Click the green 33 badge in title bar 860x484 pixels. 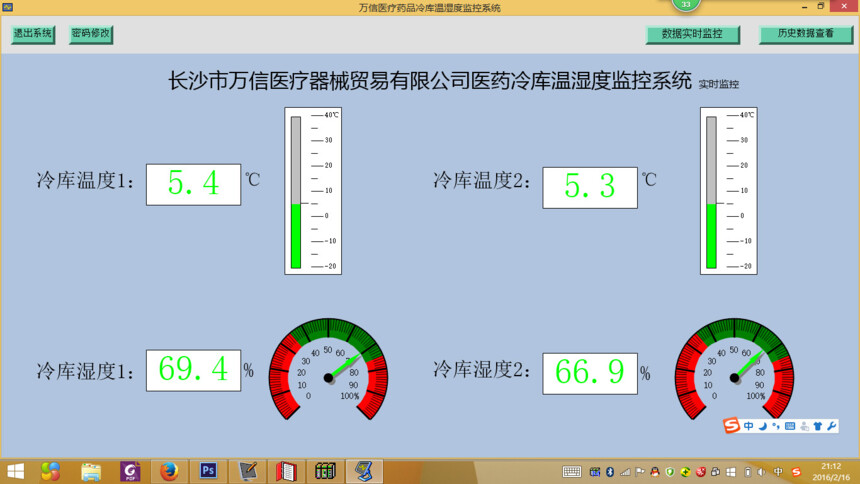[686, 5]
